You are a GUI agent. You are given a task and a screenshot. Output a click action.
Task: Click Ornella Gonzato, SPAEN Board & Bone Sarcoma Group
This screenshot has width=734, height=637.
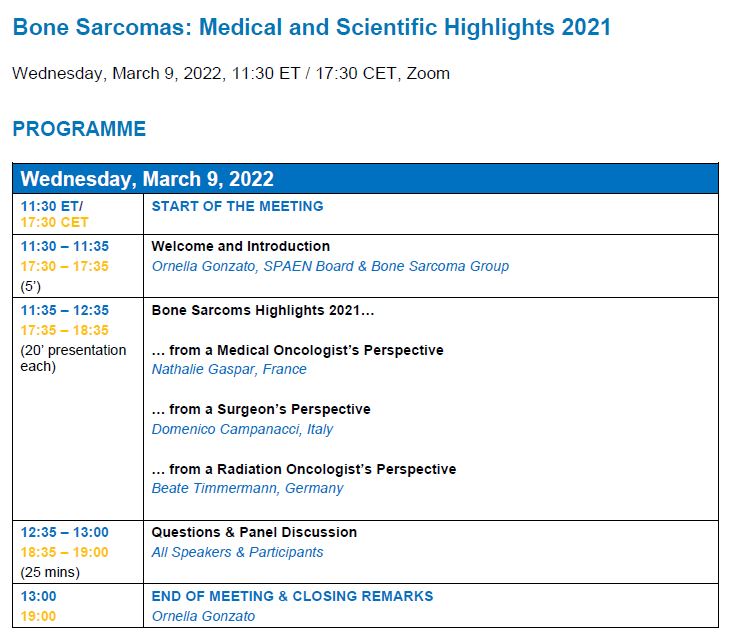coord(330,266)
